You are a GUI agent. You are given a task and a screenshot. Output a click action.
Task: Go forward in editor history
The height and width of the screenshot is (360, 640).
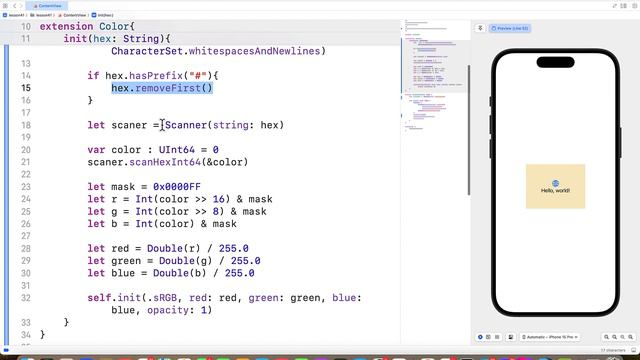(x=21, y=6)
